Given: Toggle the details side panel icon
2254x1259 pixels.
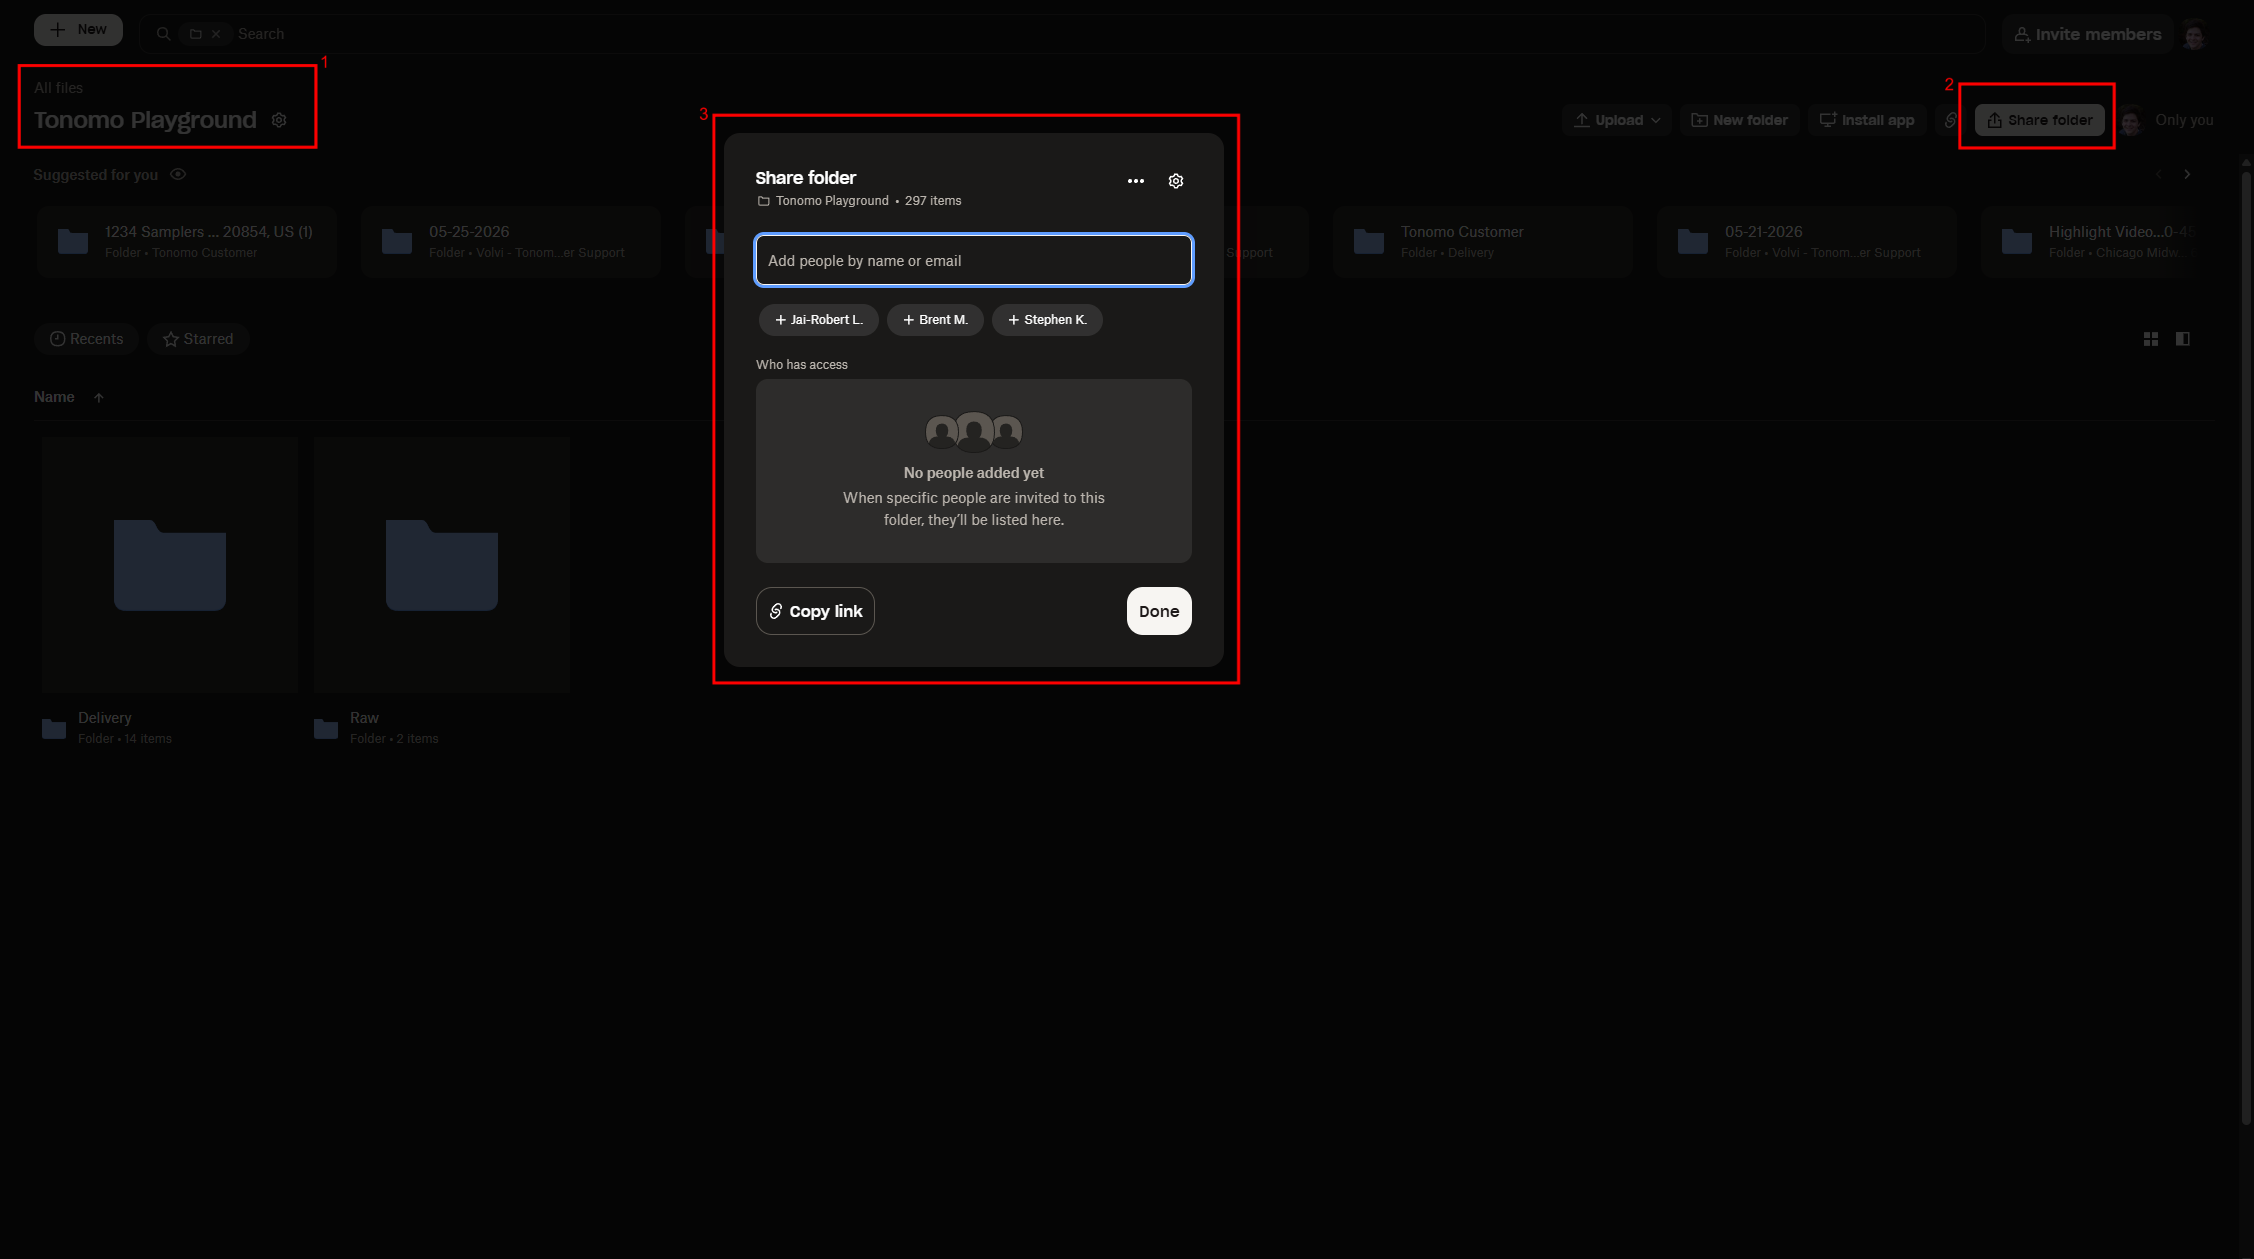Looking at the screenshot, I should [x=2183, y=339].
